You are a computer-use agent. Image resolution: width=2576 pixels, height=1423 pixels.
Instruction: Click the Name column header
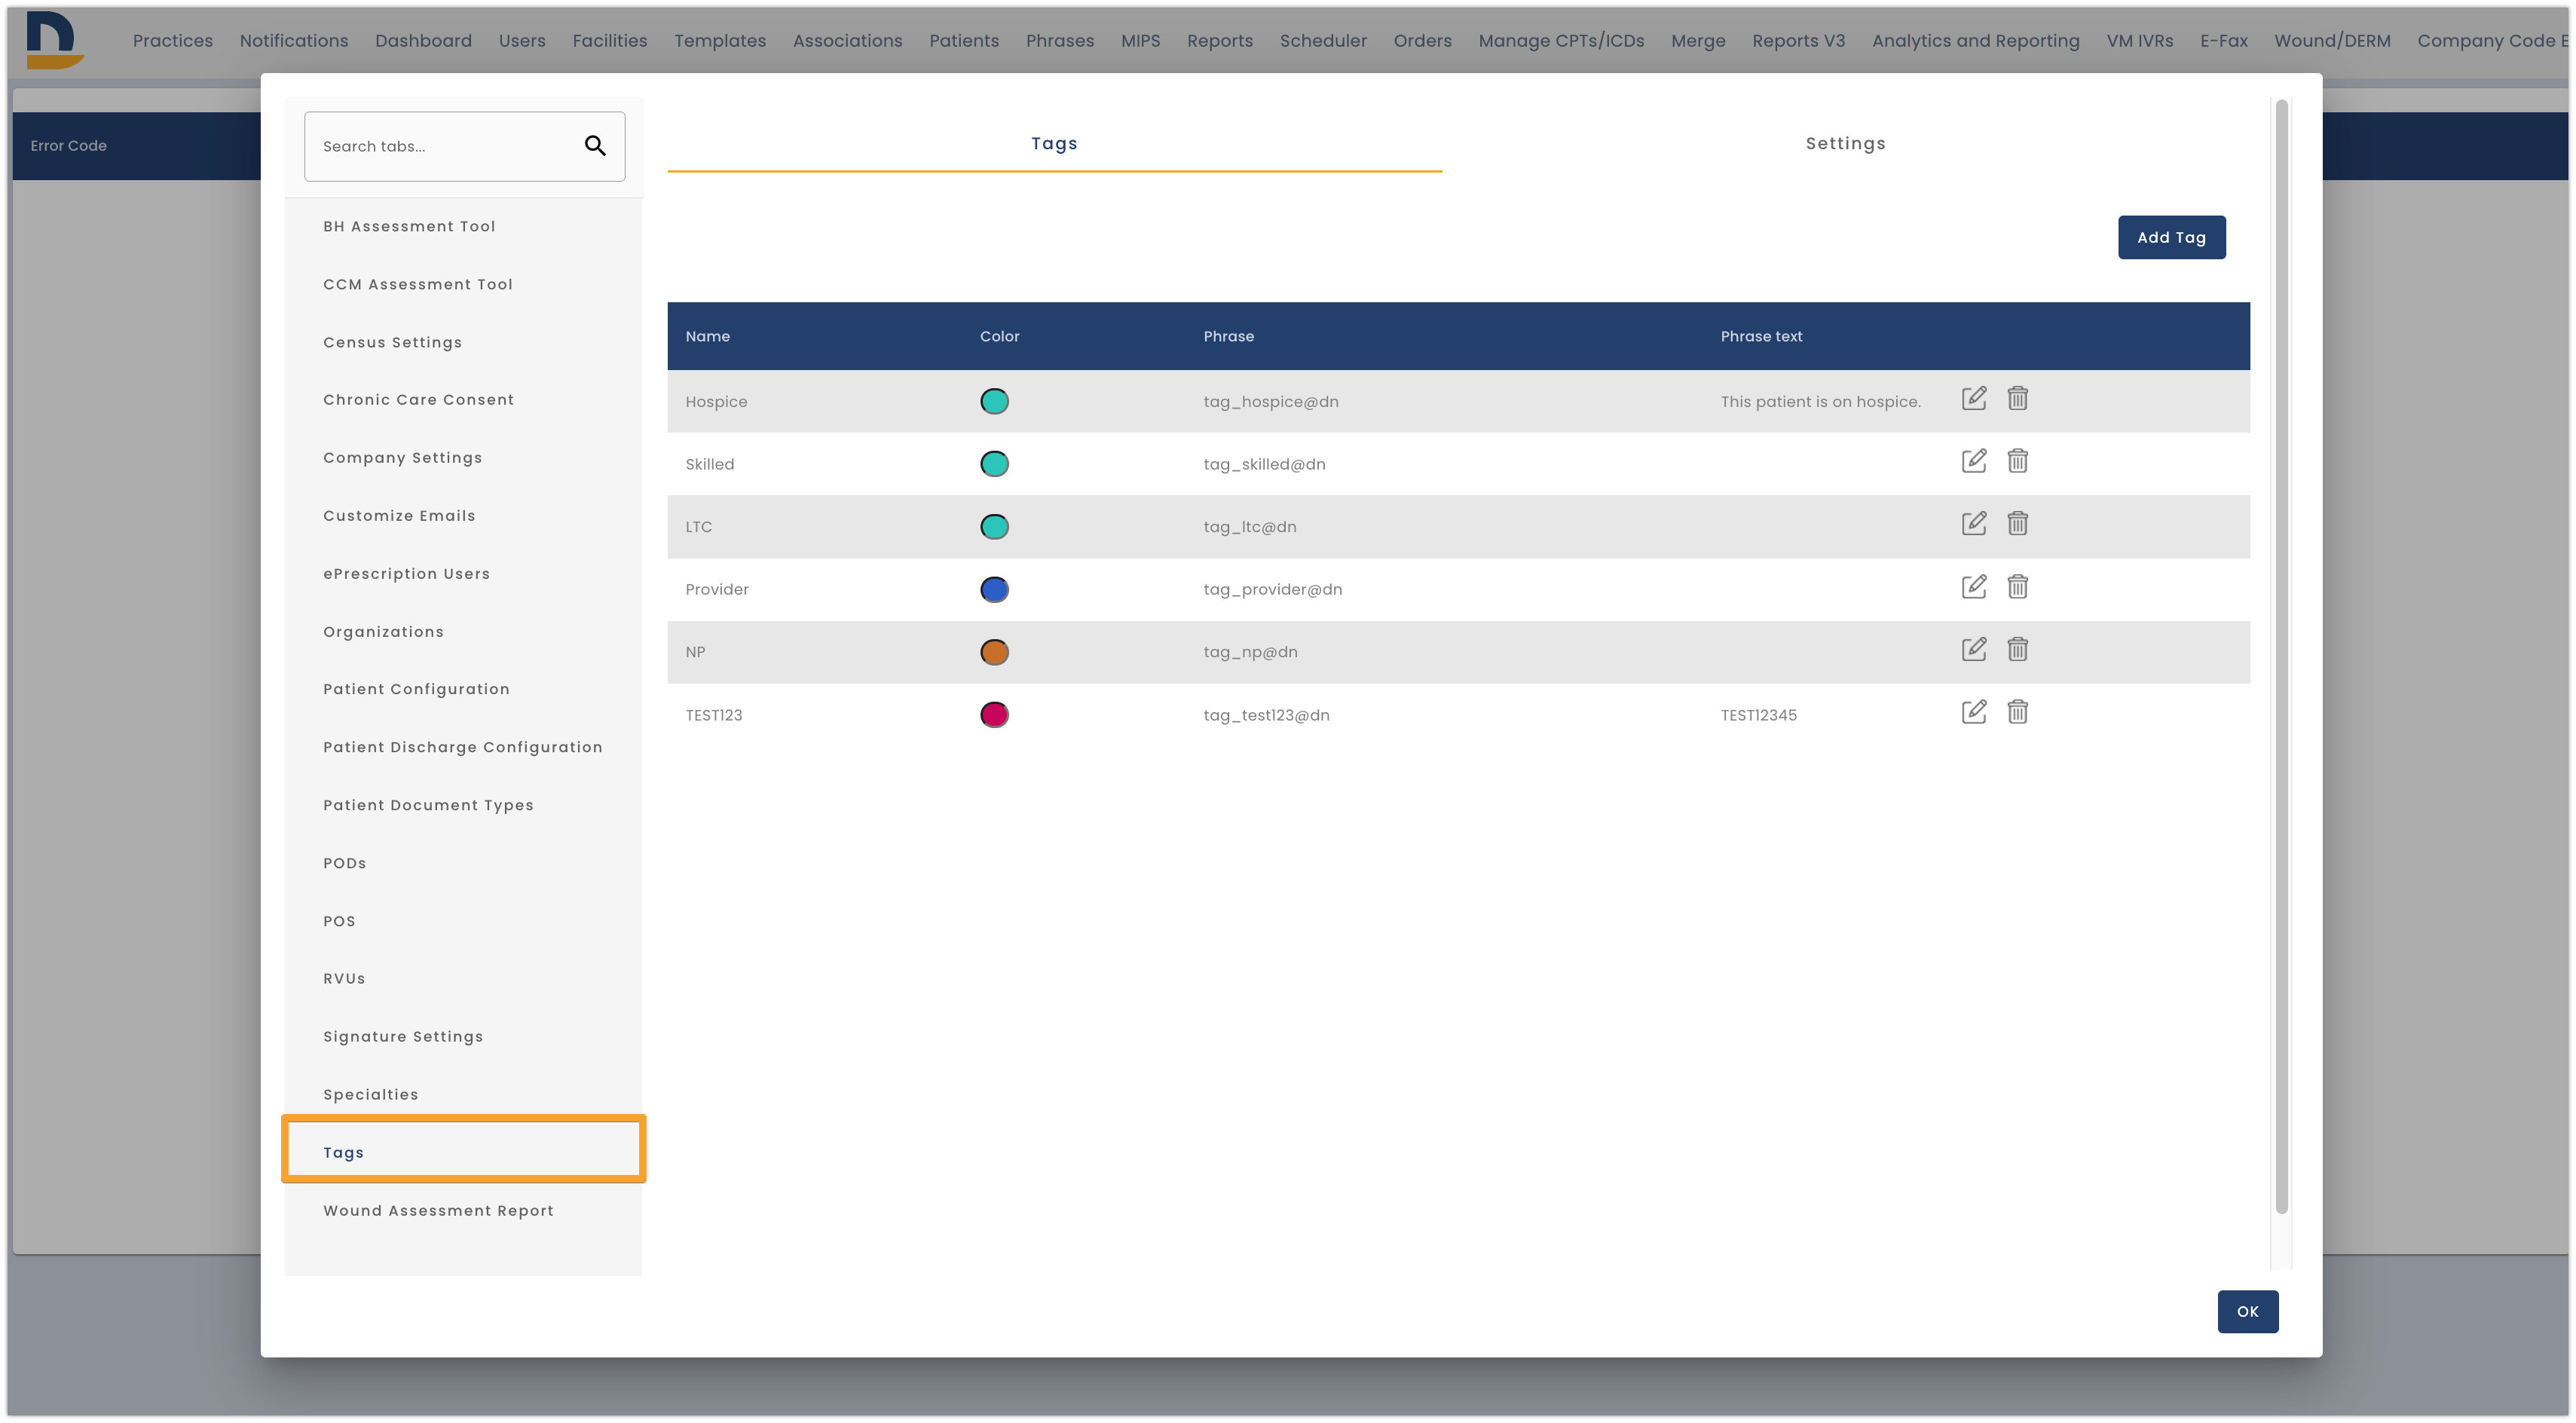pyautogui.click(x=707, y=336)
